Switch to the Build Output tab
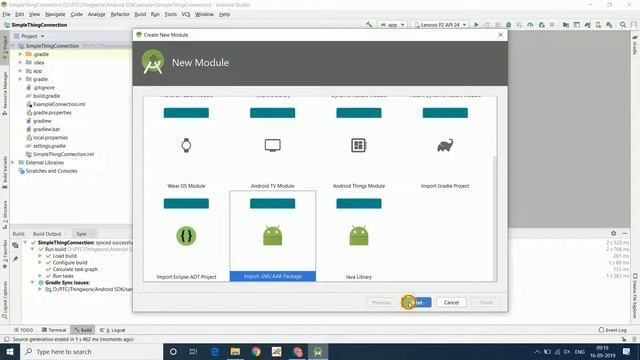This screenshot has width=640, height=360. (47, 234)
